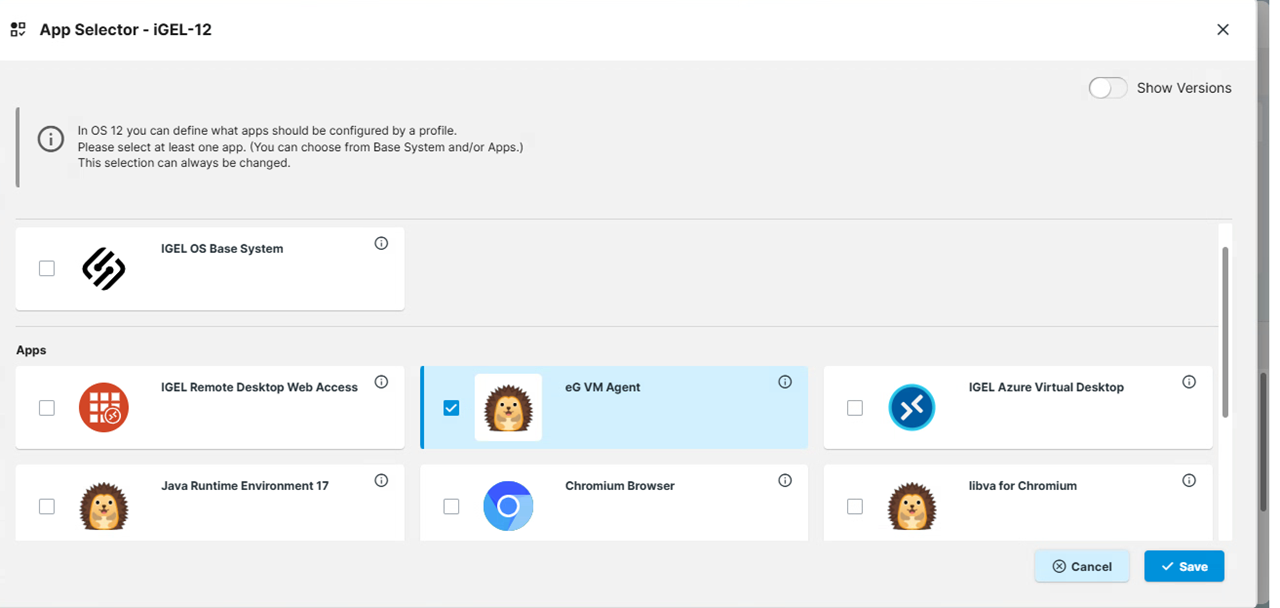This screenshot has height=608, width=1280.
Task: Click the Chromium Browser icon
Action: [508, 506]
